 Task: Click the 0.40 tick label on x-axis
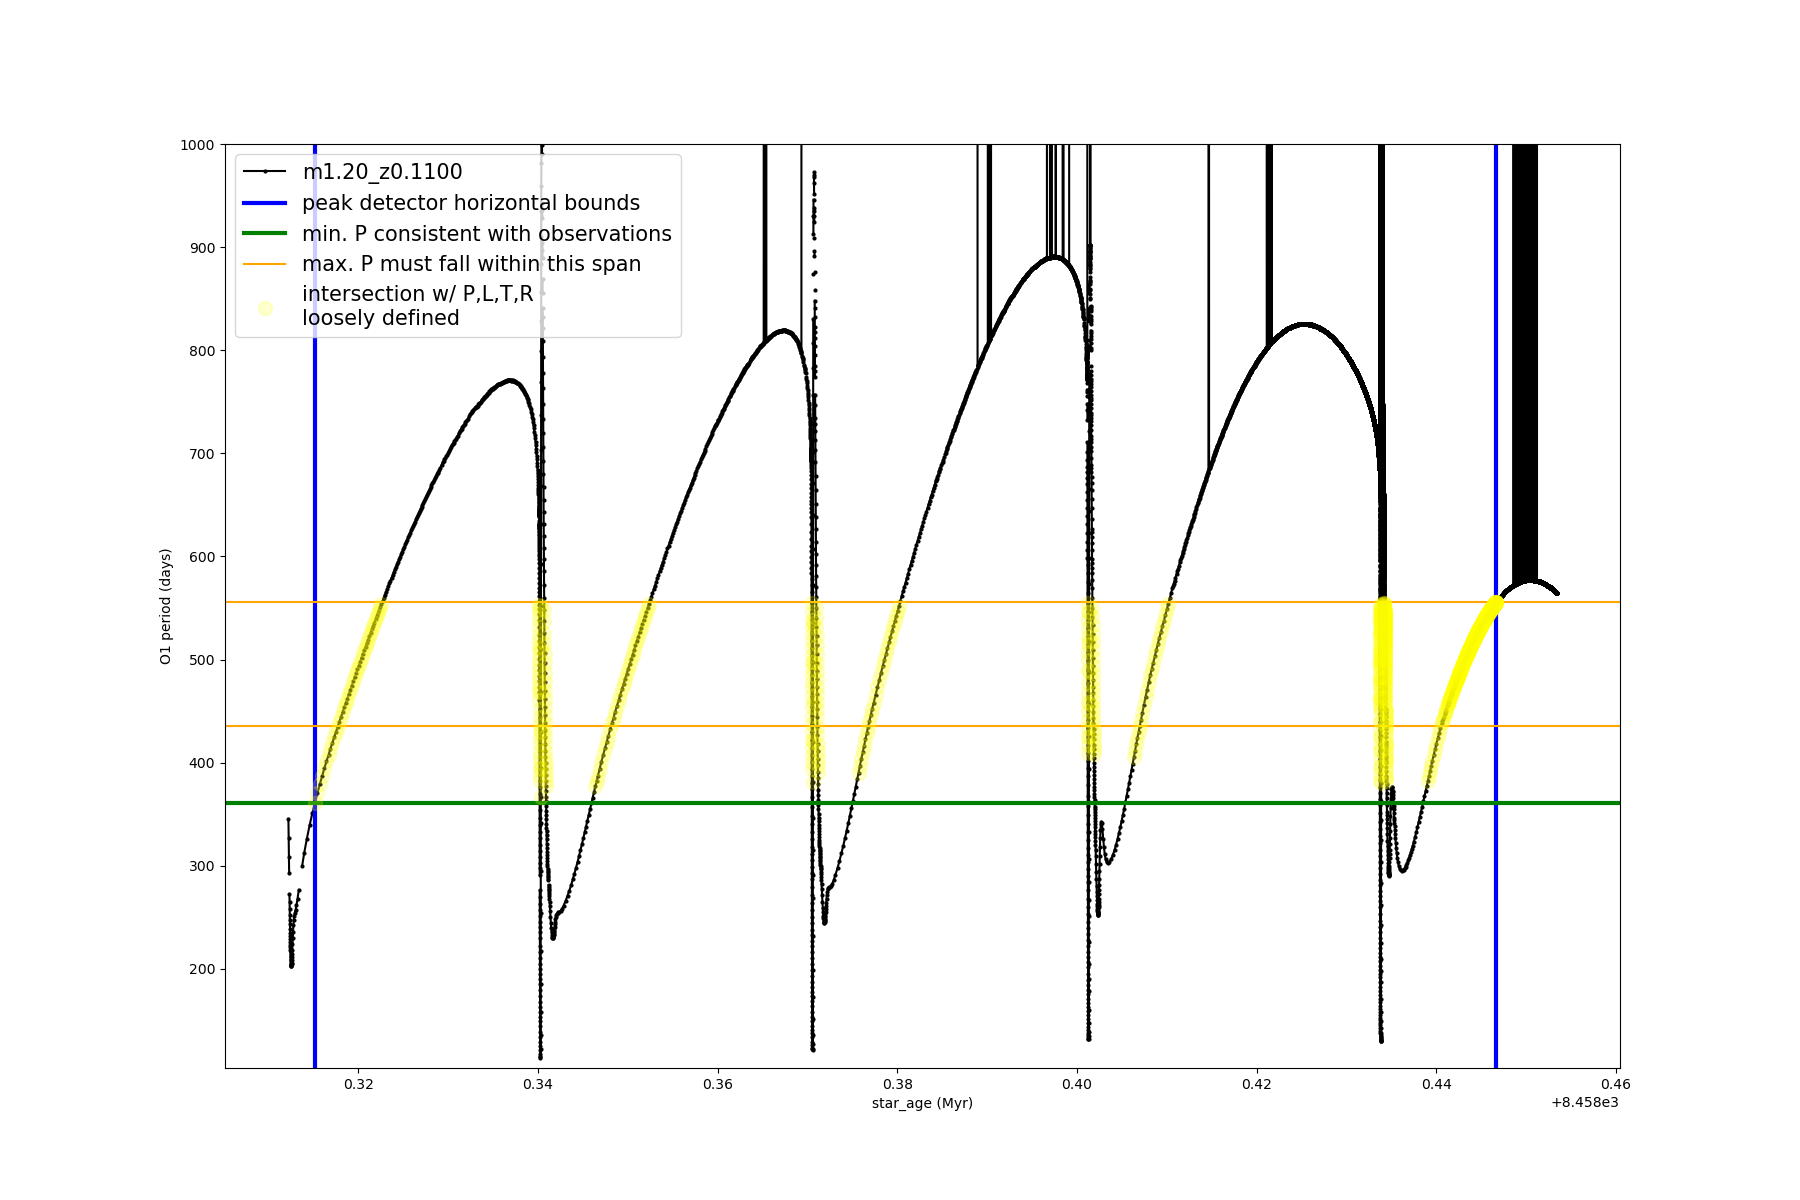click(x=1077, y=1083)
